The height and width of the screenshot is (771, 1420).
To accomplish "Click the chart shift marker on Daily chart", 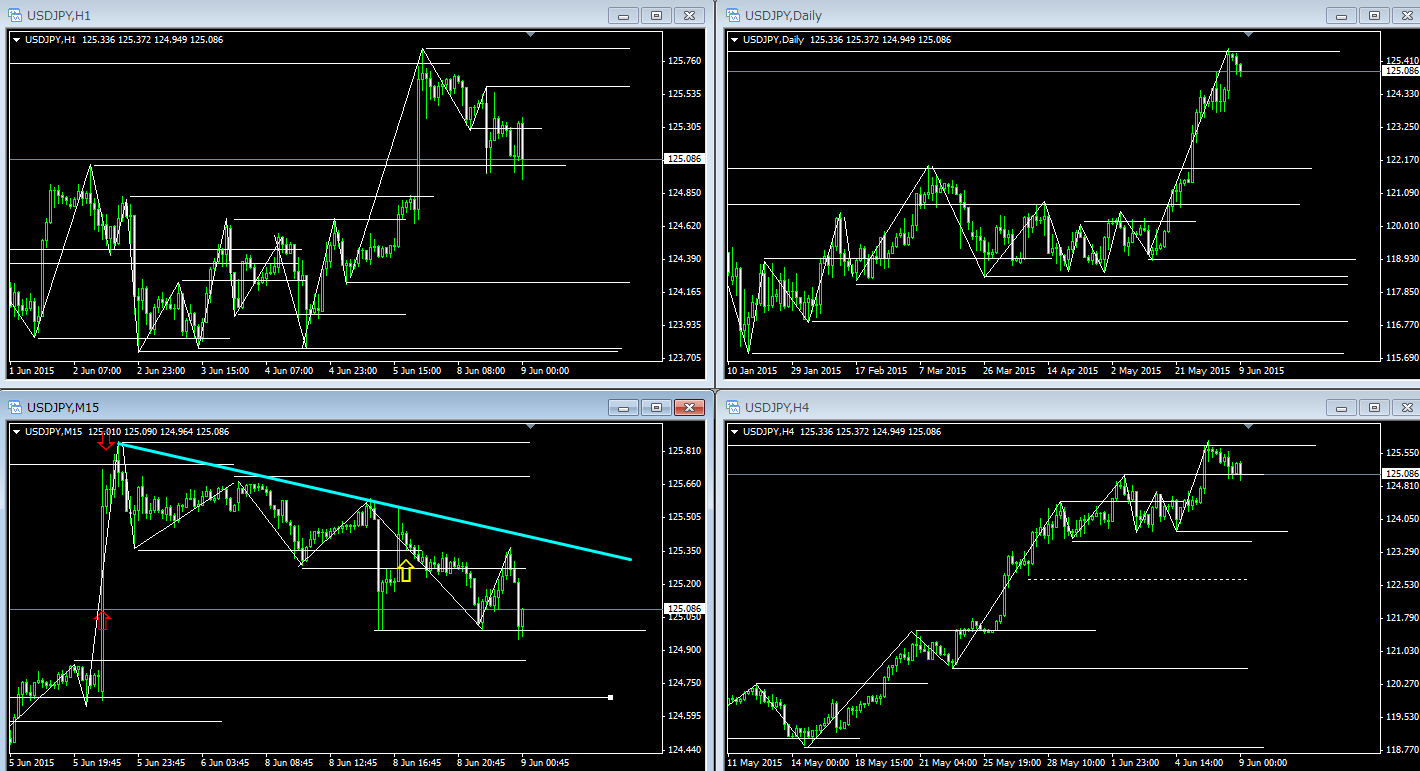I will point(1248,35).
